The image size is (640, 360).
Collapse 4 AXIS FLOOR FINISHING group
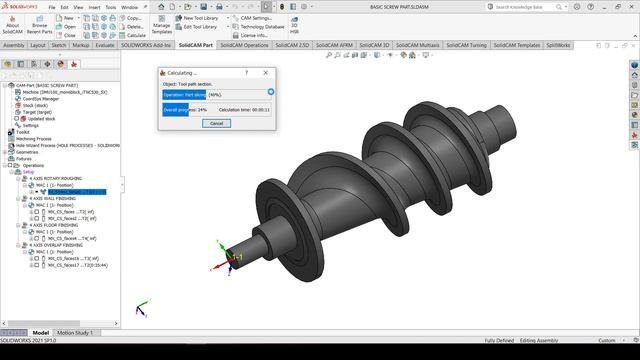(x=18, y=225)
